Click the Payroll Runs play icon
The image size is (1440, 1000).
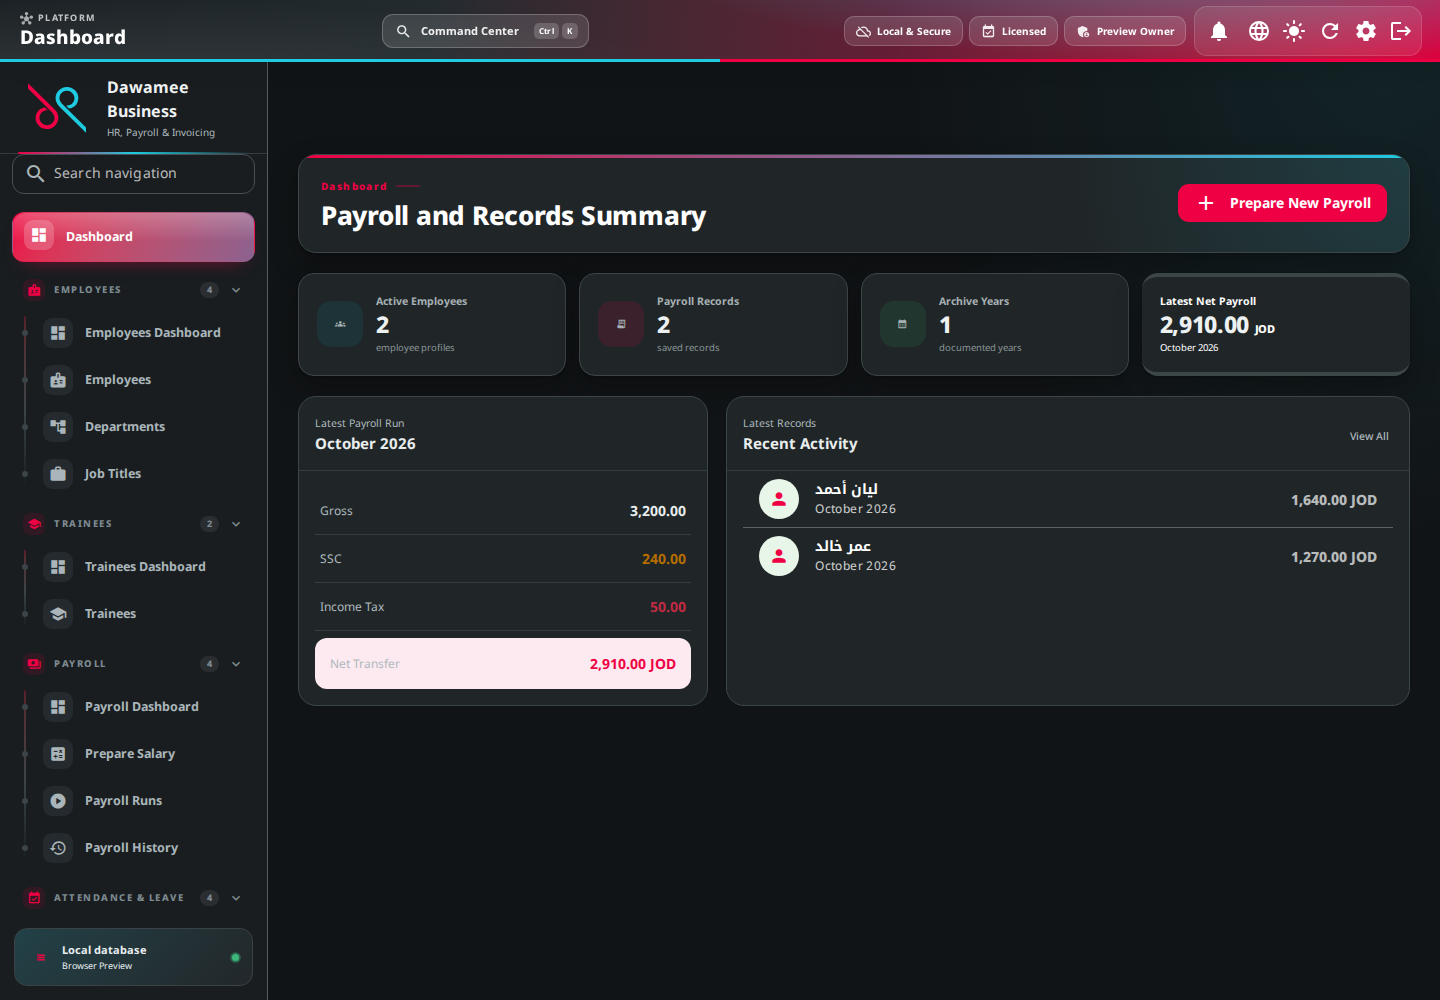point(58,801)
